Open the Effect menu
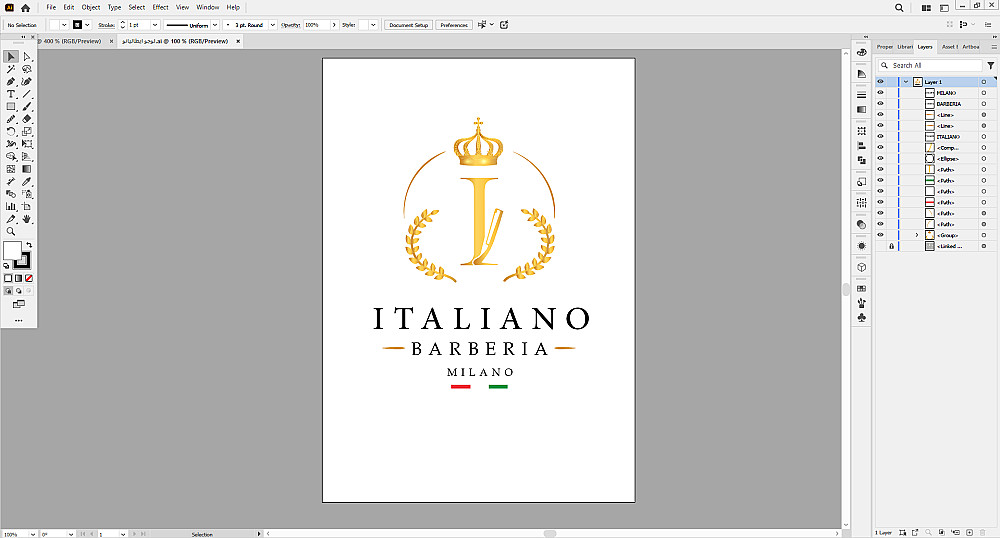The image size is (1000, 538). (160, 7)
